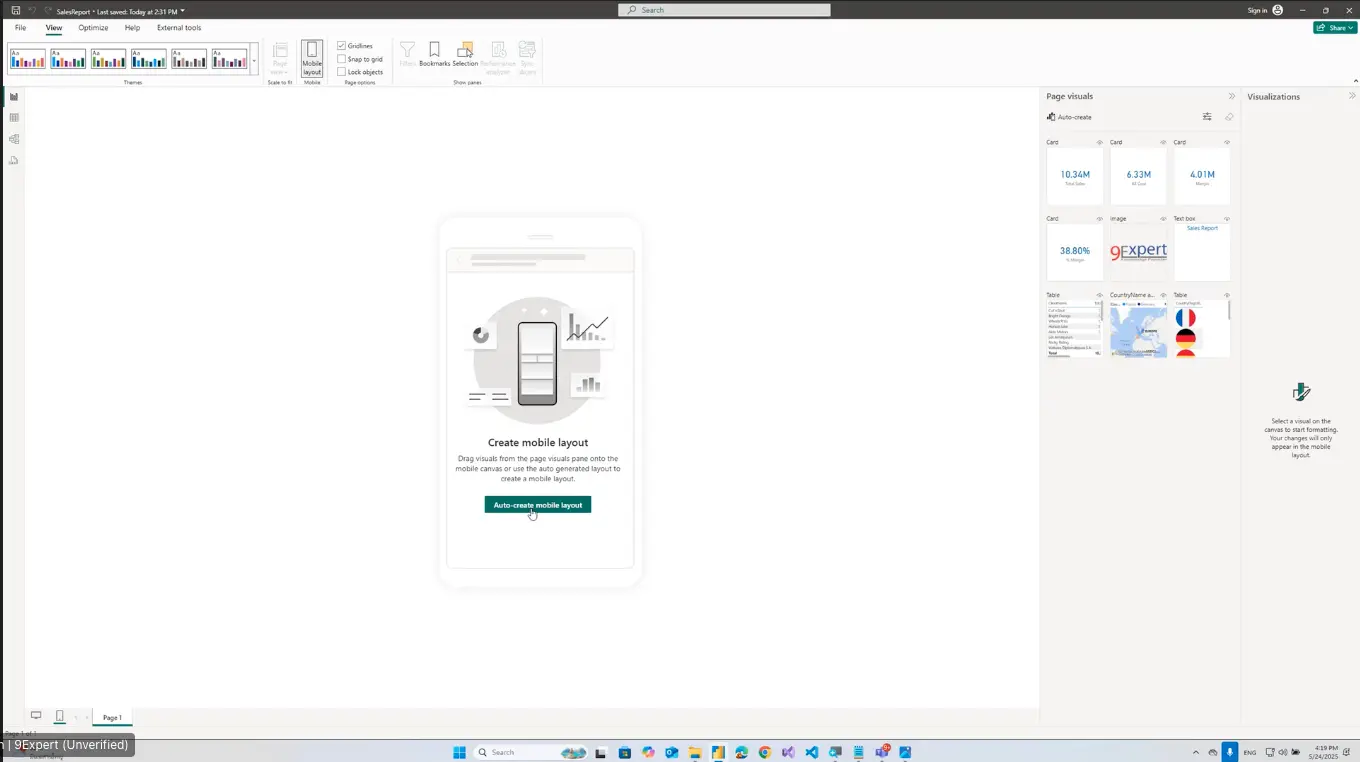This screenshot has height=762, width=1360.
Task: Click the microphone icon in system tray
Action: pos(1230,752)
